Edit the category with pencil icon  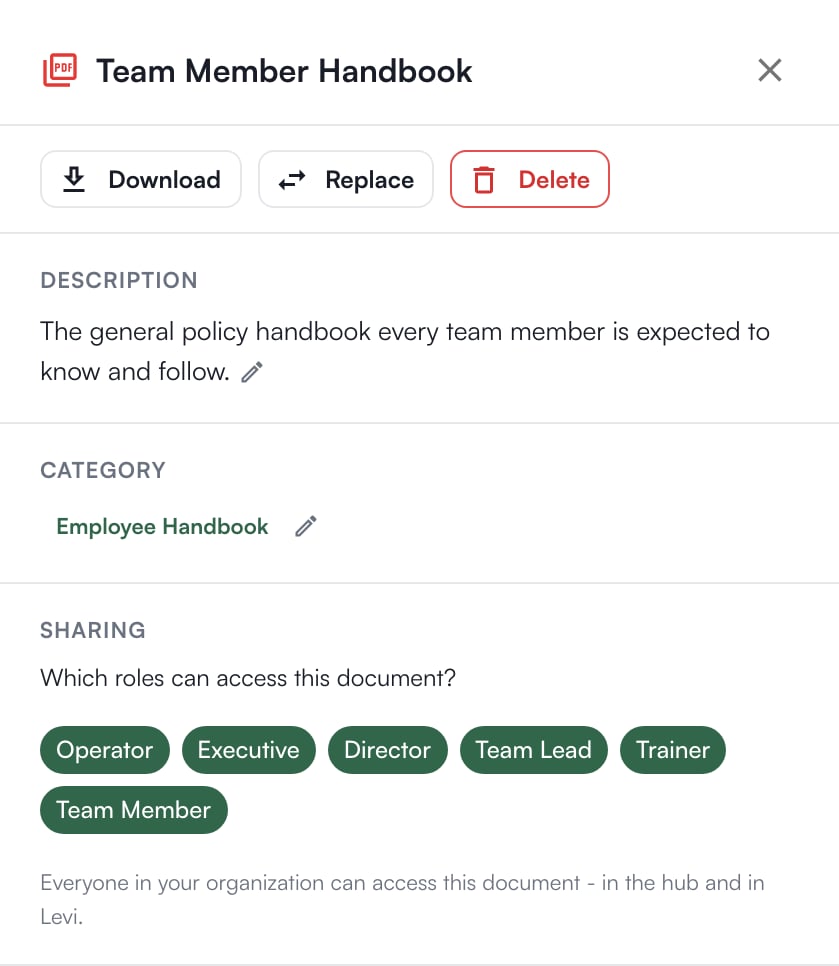point(306,527)
